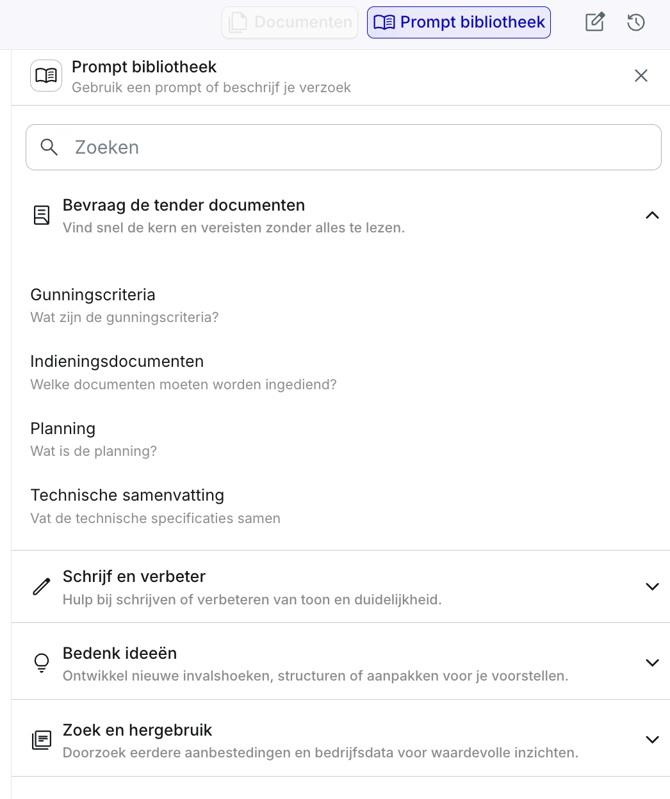This screenshot has height=799, width=670.
Task: Click the library icon for Zoek en hergebruik
Action: 41,740
